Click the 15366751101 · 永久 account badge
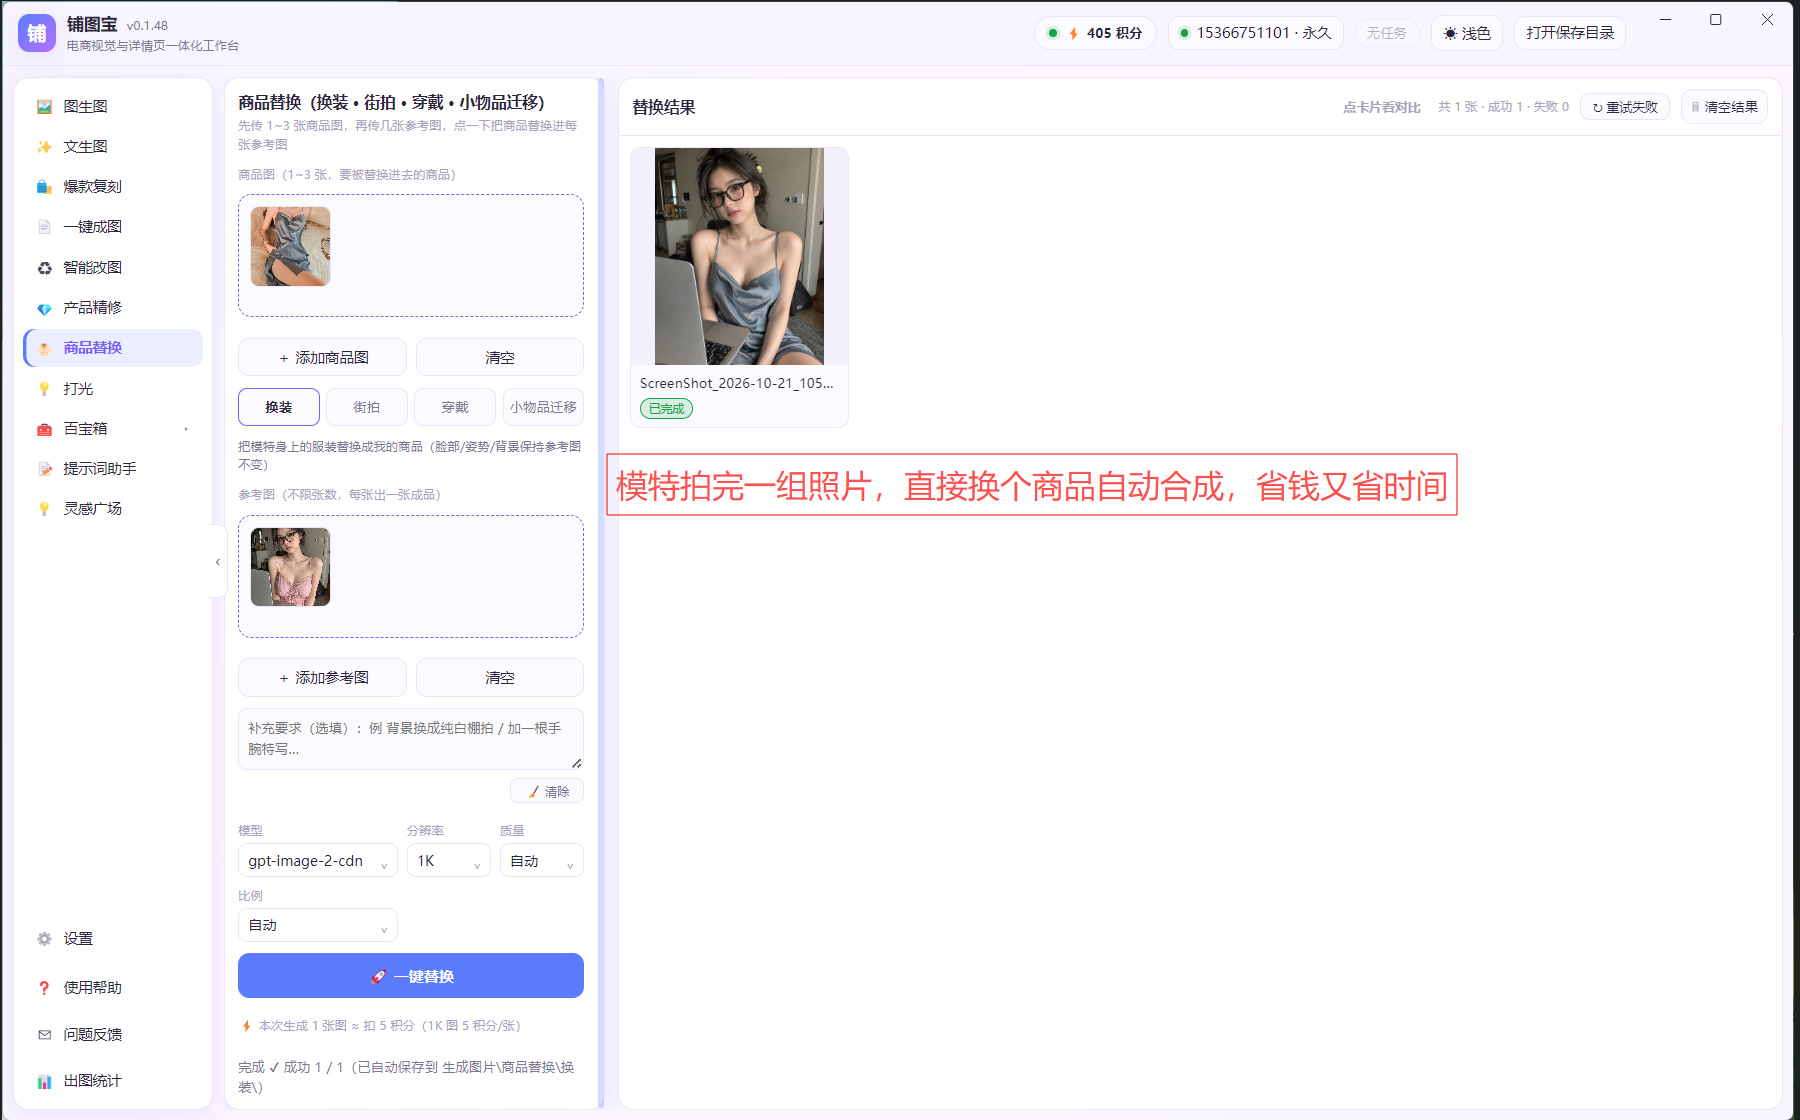Image resolution: width=1800 pixels, height=1120 pixels. (x=1256, y=33)
